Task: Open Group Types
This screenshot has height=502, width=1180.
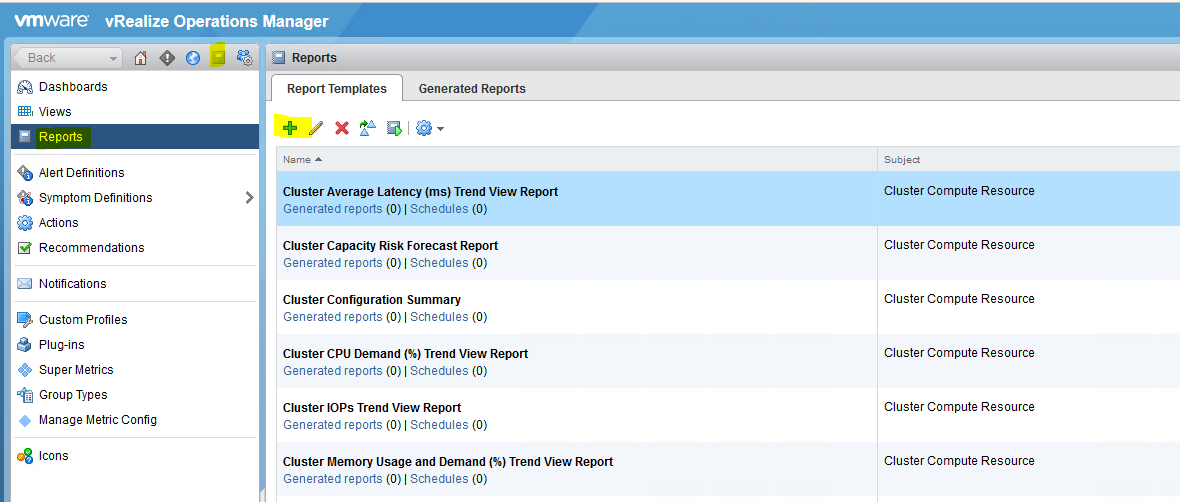Action: click(73, 394)
